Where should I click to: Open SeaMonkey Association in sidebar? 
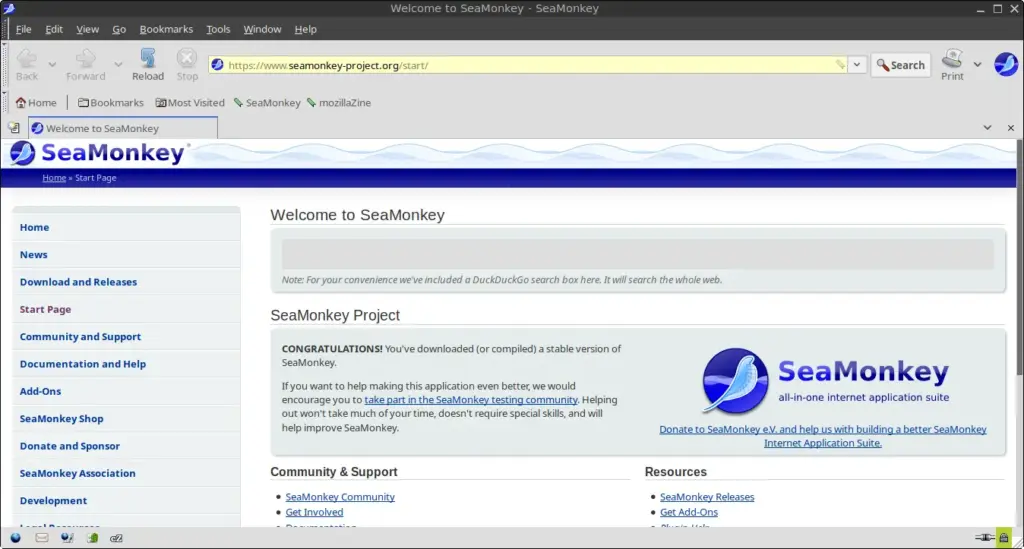tap(77, 474)
